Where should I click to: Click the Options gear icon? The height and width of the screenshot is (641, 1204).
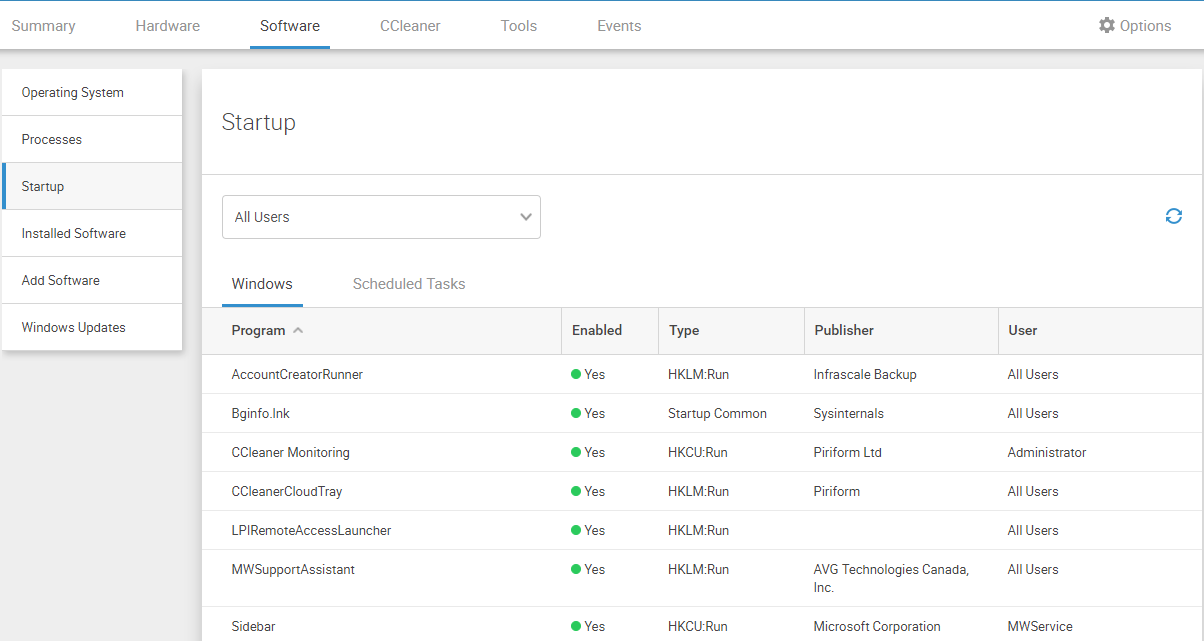pyautogui.click(x=1106, y=26)
